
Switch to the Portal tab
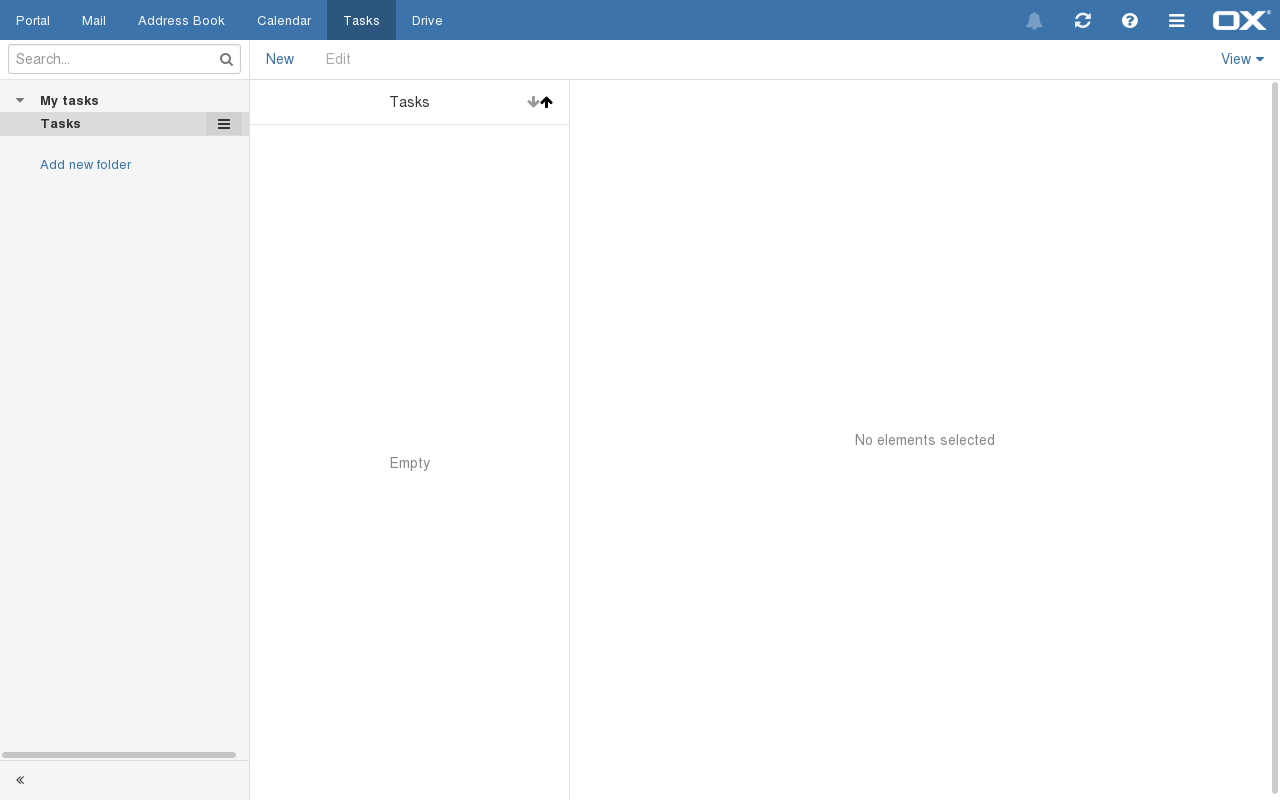(33, 20)
